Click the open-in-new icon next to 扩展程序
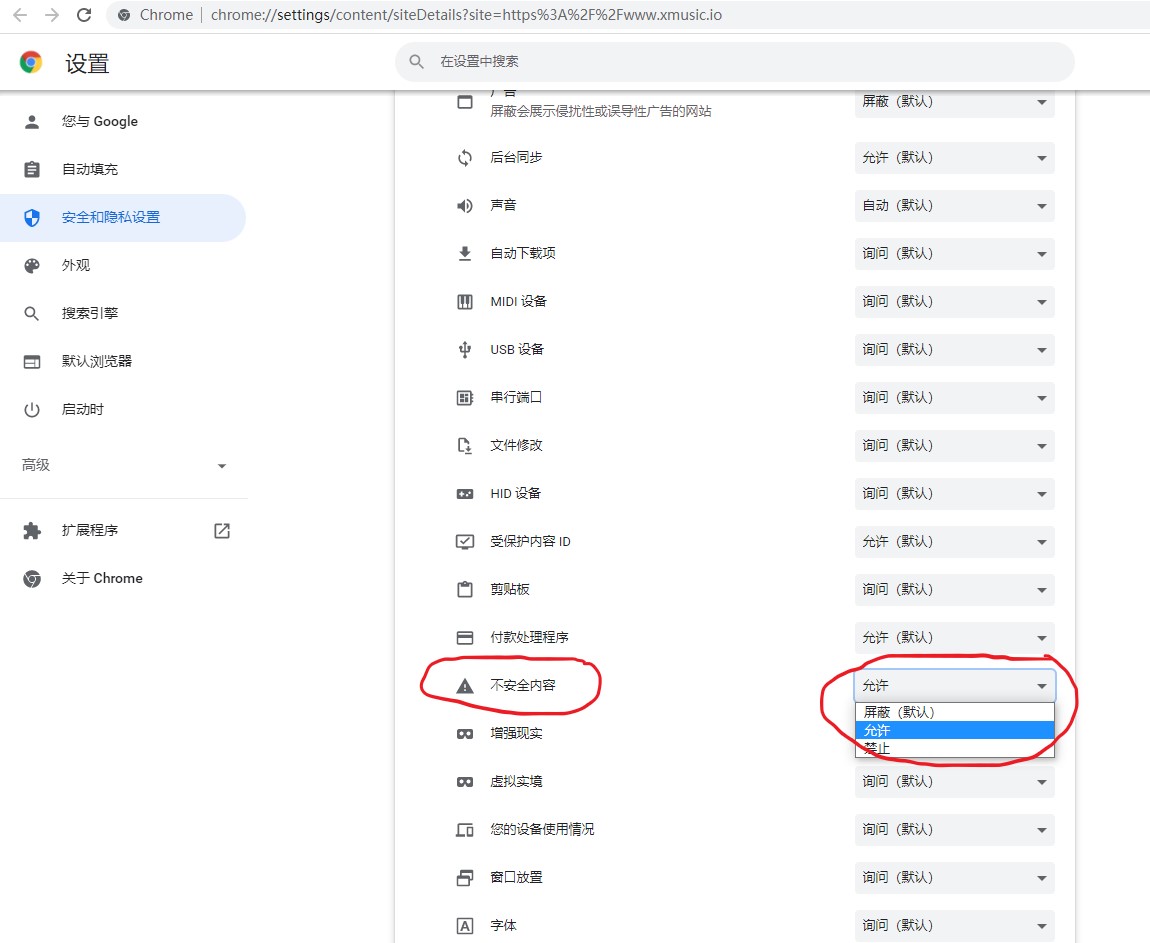Screen dimensions: 1150x943 [x=222, y=531]
